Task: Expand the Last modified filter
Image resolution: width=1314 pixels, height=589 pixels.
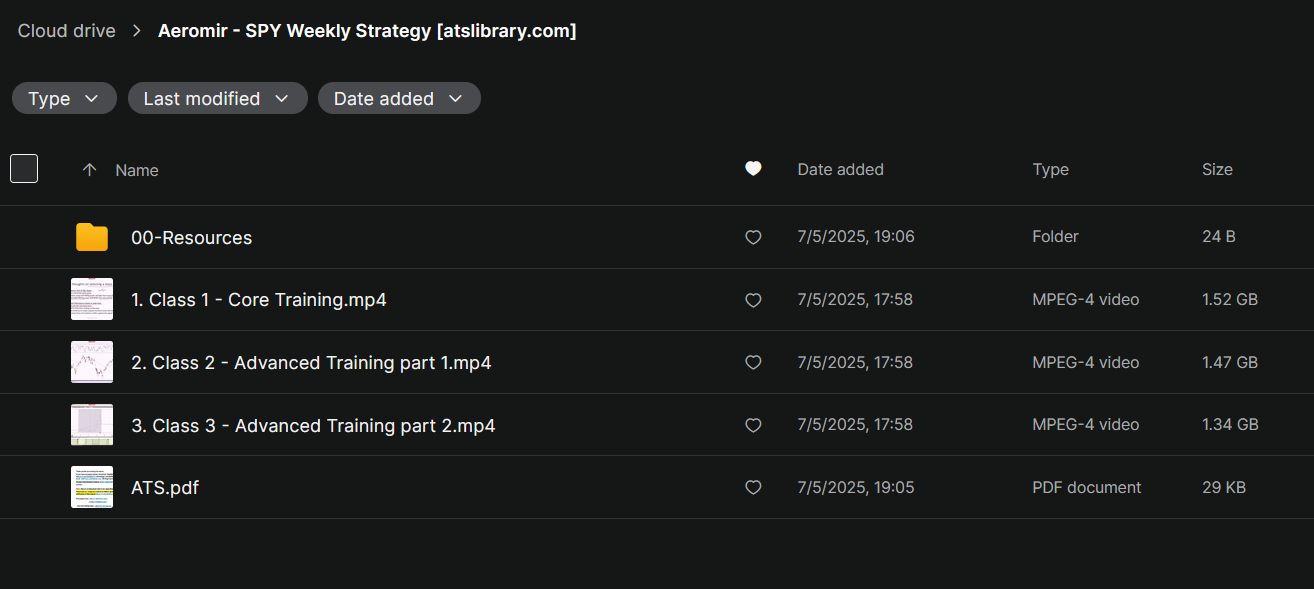Action: [217, 98]
